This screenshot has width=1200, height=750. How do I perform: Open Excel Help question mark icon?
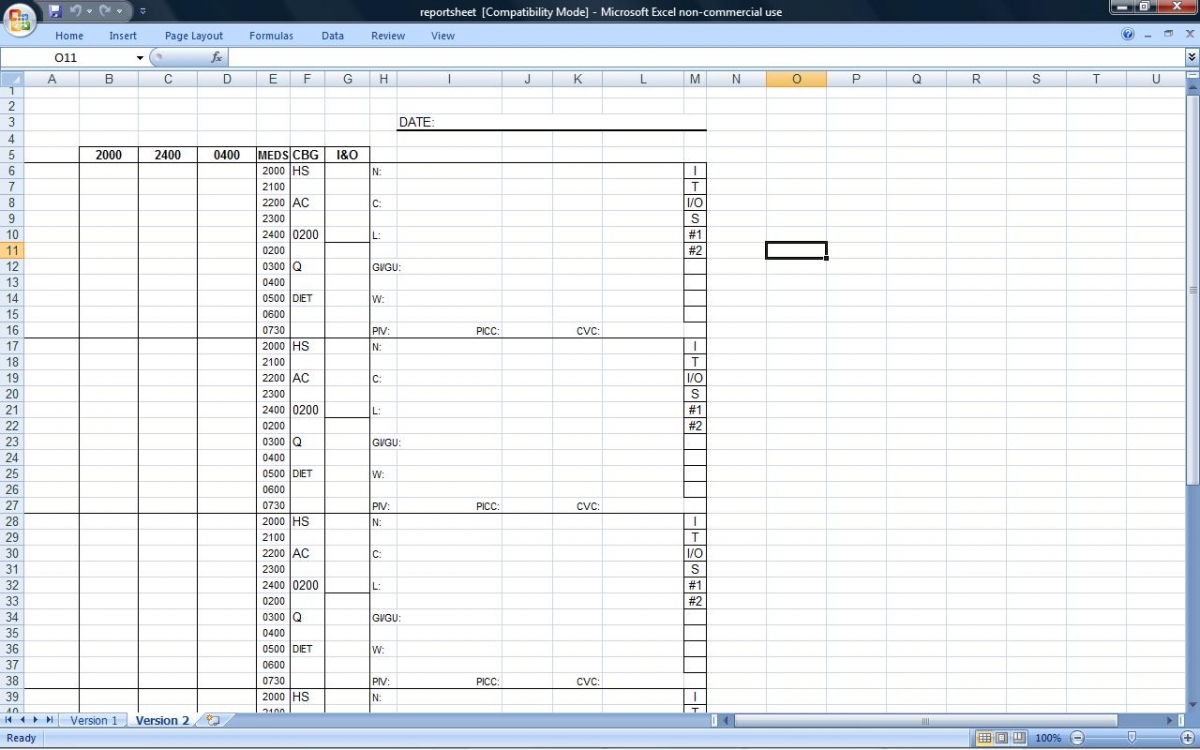point(1128,35)
